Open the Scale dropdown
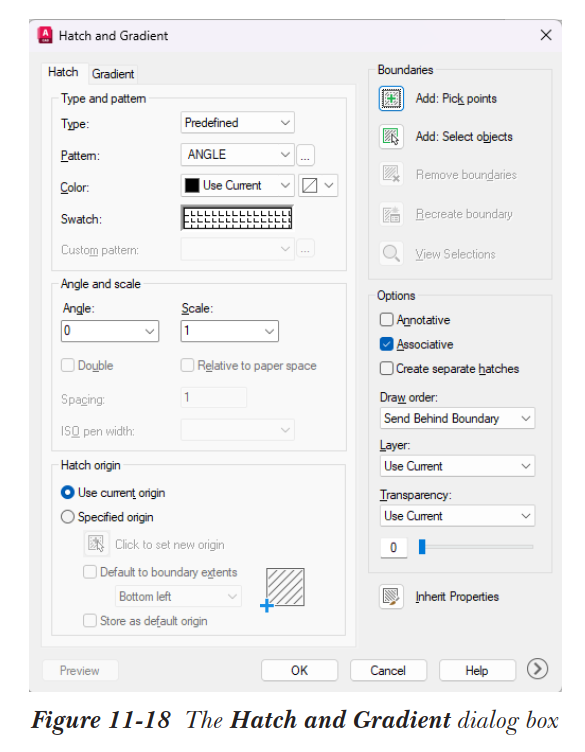This screenshot has height=752, width=585. [x=230, y=331]
